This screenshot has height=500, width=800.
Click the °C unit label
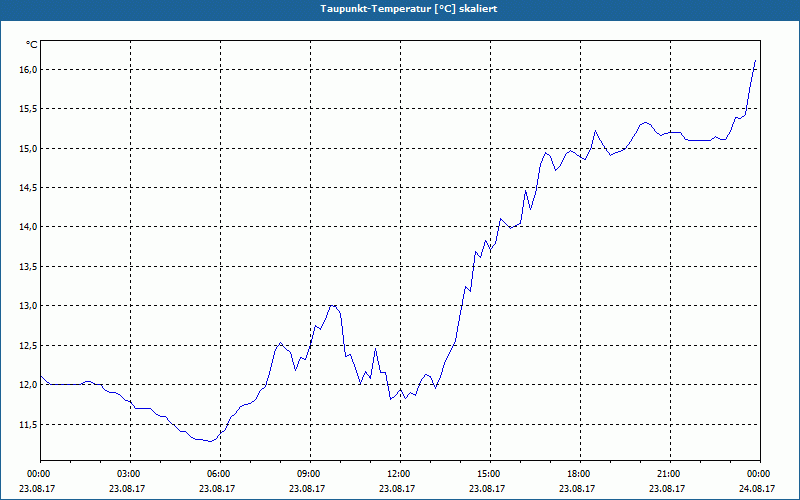32,45
